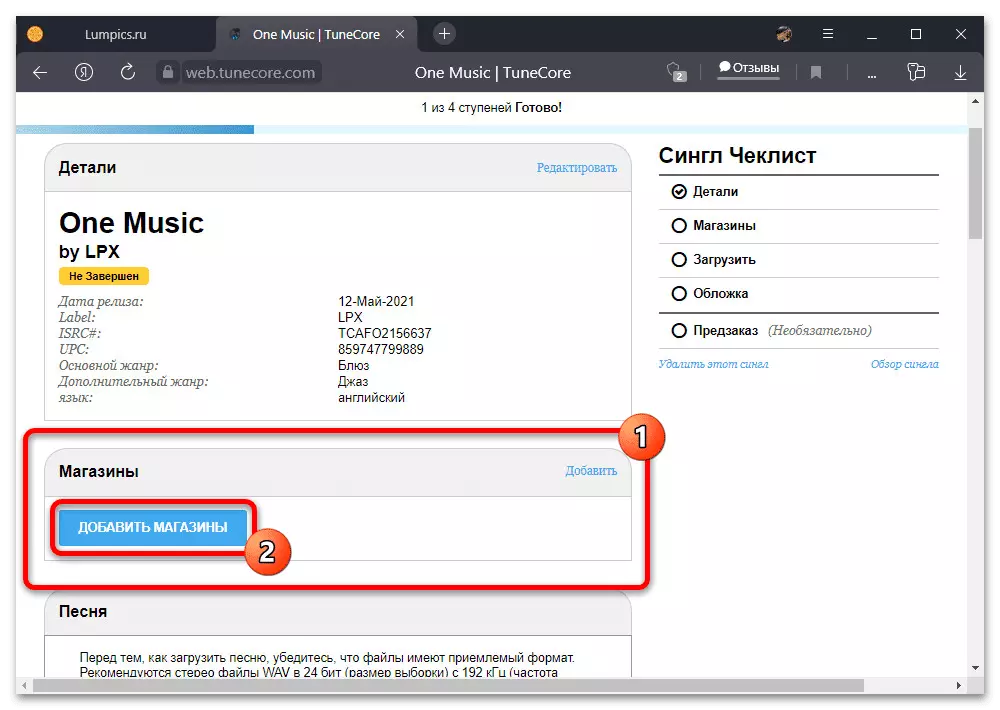
Task: Click the Отзывы reviews button
Action: point(749,68)
